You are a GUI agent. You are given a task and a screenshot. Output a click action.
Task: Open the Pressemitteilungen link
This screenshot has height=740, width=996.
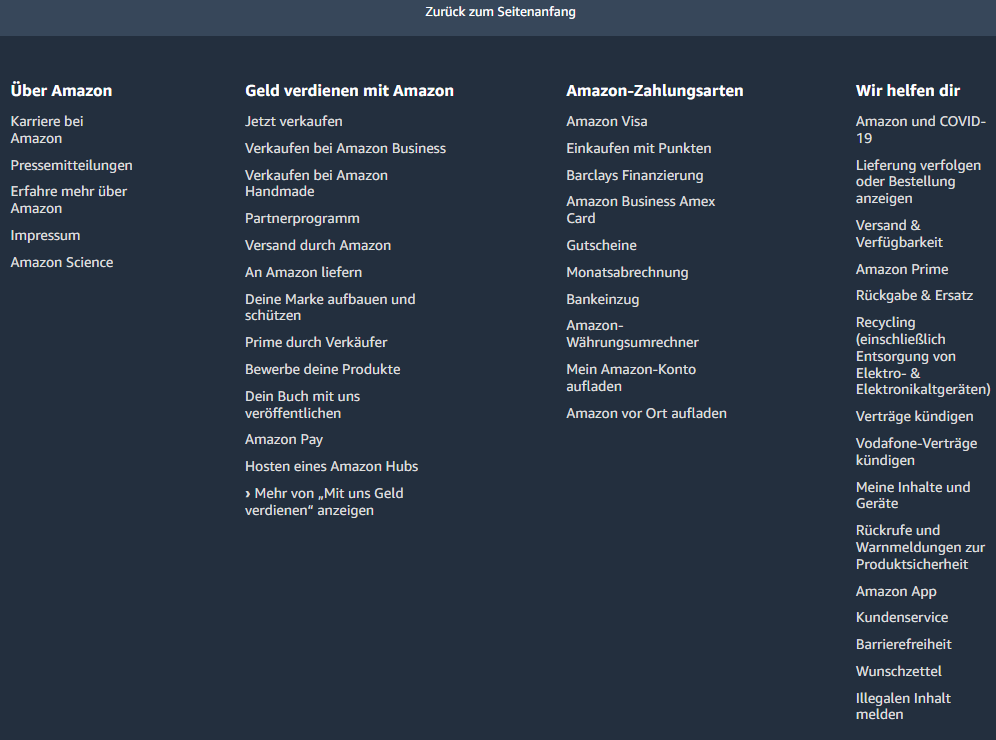point(71,165)
